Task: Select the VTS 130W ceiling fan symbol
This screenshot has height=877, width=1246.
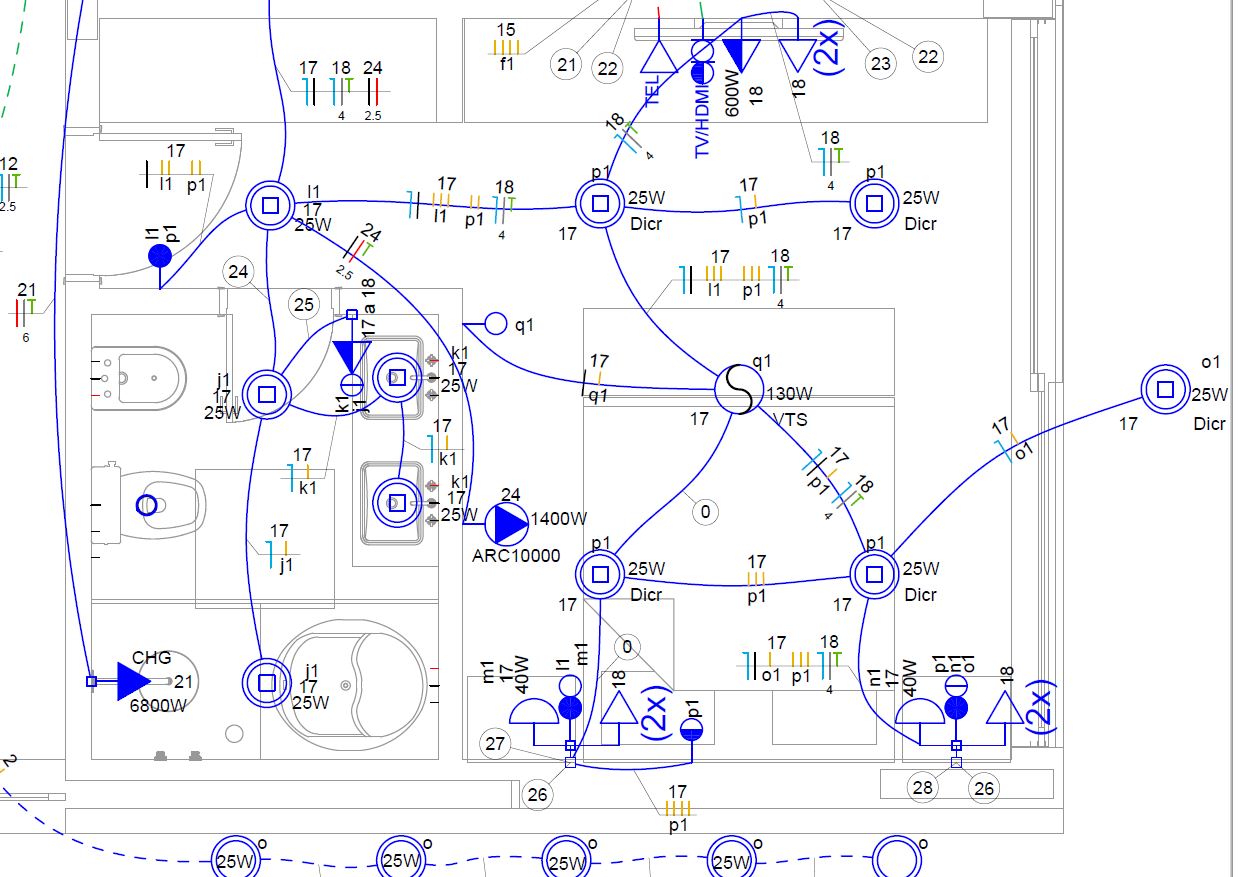Action: 738,389
